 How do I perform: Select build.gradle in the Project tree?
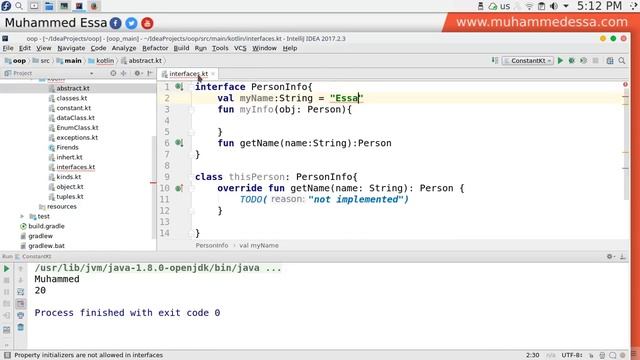coord(46,226)
